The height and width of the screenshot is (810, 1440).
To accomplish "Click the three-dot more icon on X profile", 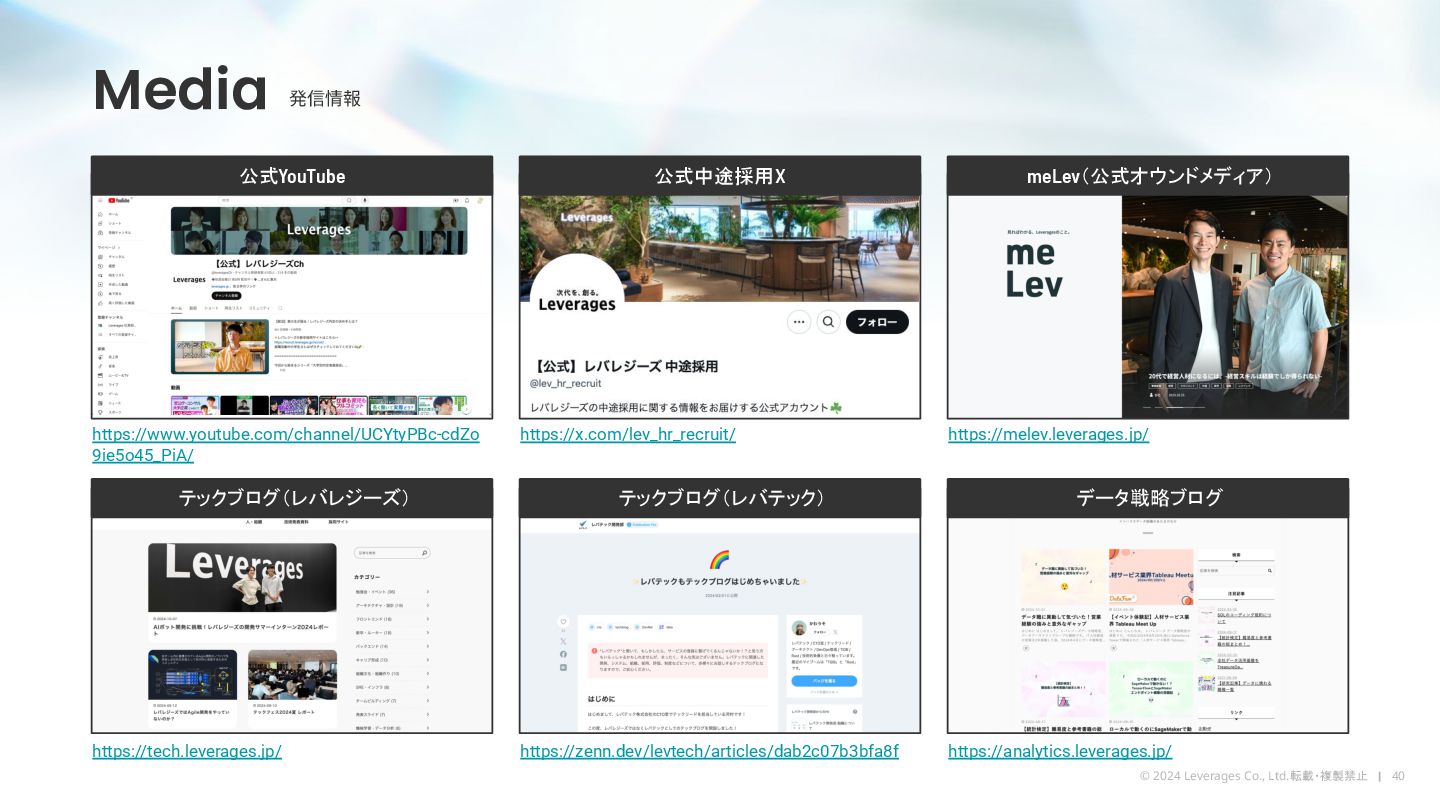I will pyautogui.click(x=799, y=322).
